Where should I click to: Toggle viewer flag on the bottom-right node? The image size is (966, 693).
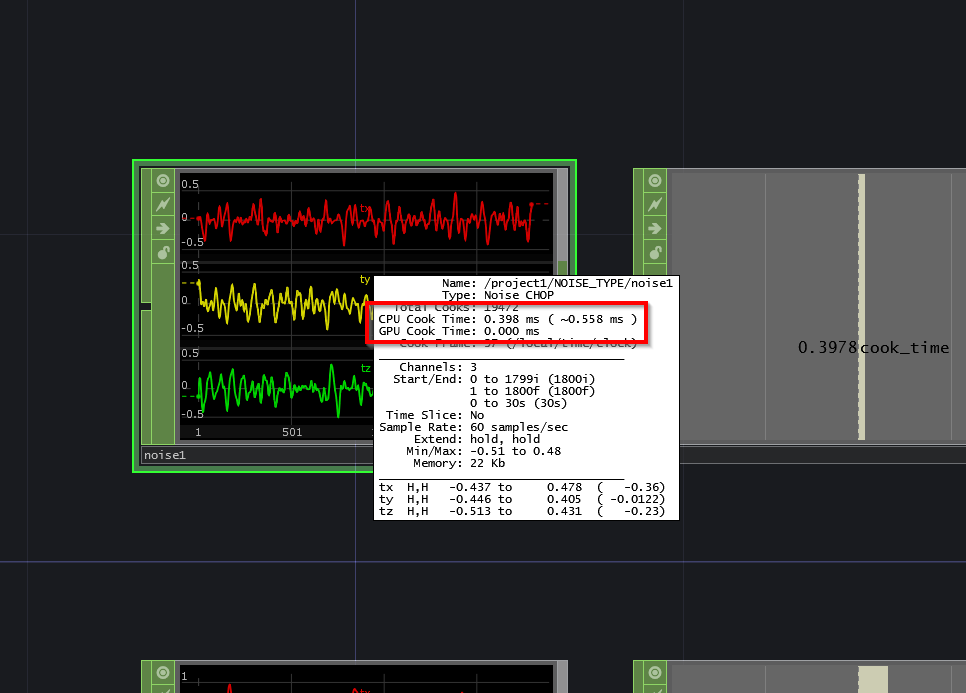655,673
